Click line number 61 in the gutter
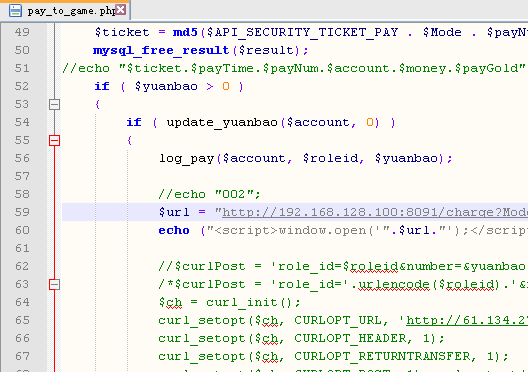 pyautogui.click(x=22, y=248)
